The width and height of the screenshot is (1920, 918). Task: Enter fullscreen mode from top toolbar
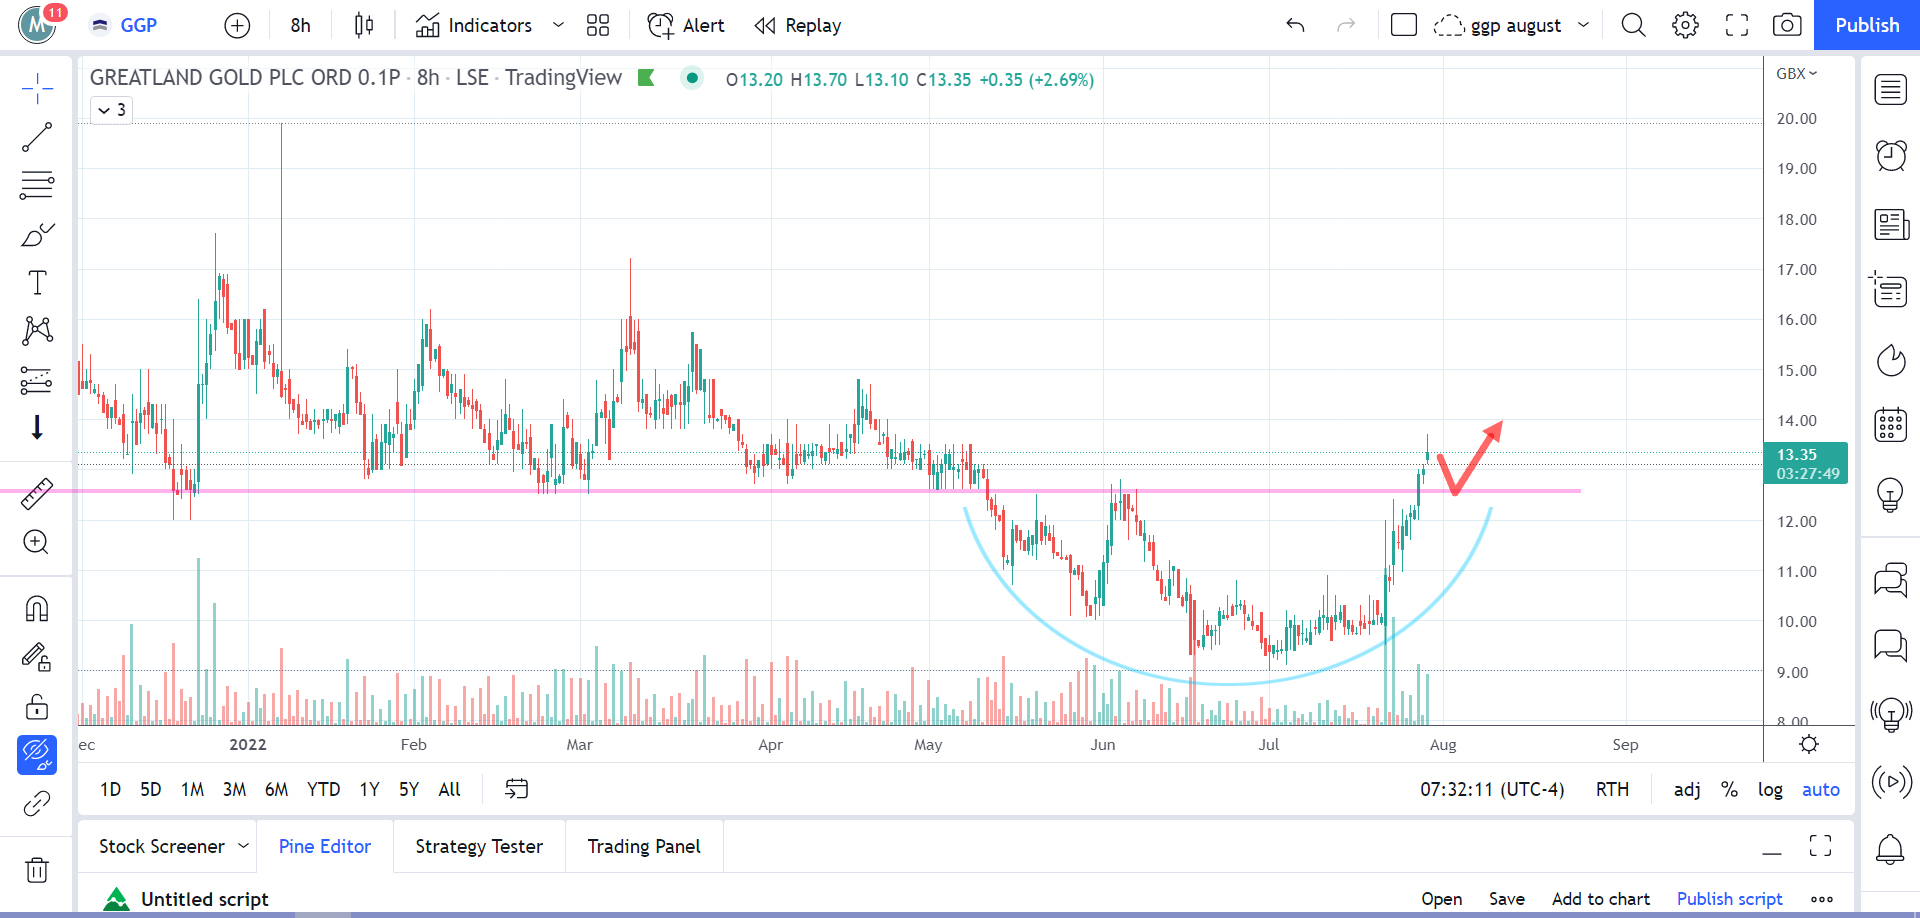pos(1737,25)
